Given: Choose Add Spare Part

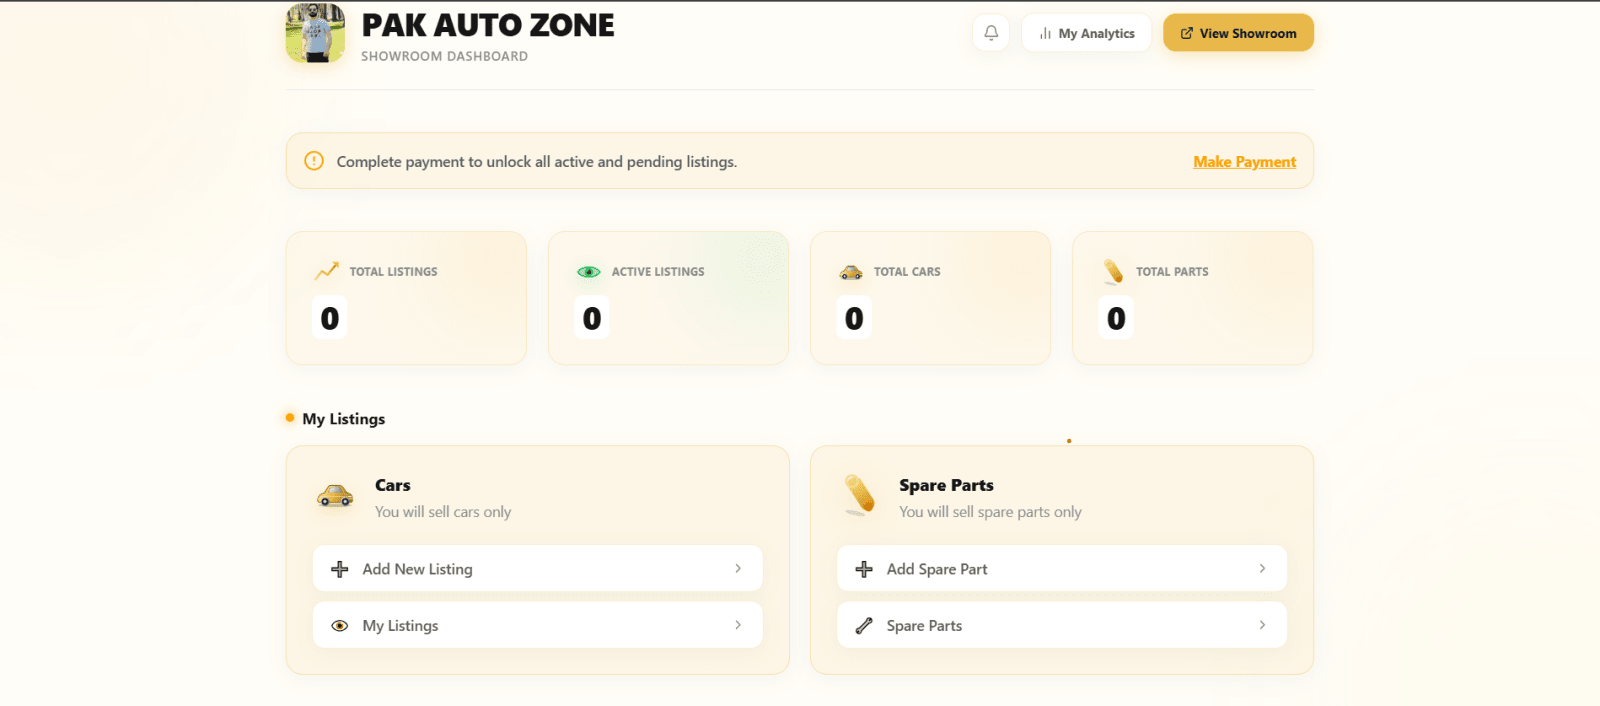Looking at the screenshot, I should pyautogui.click(x=1062, y=568).
